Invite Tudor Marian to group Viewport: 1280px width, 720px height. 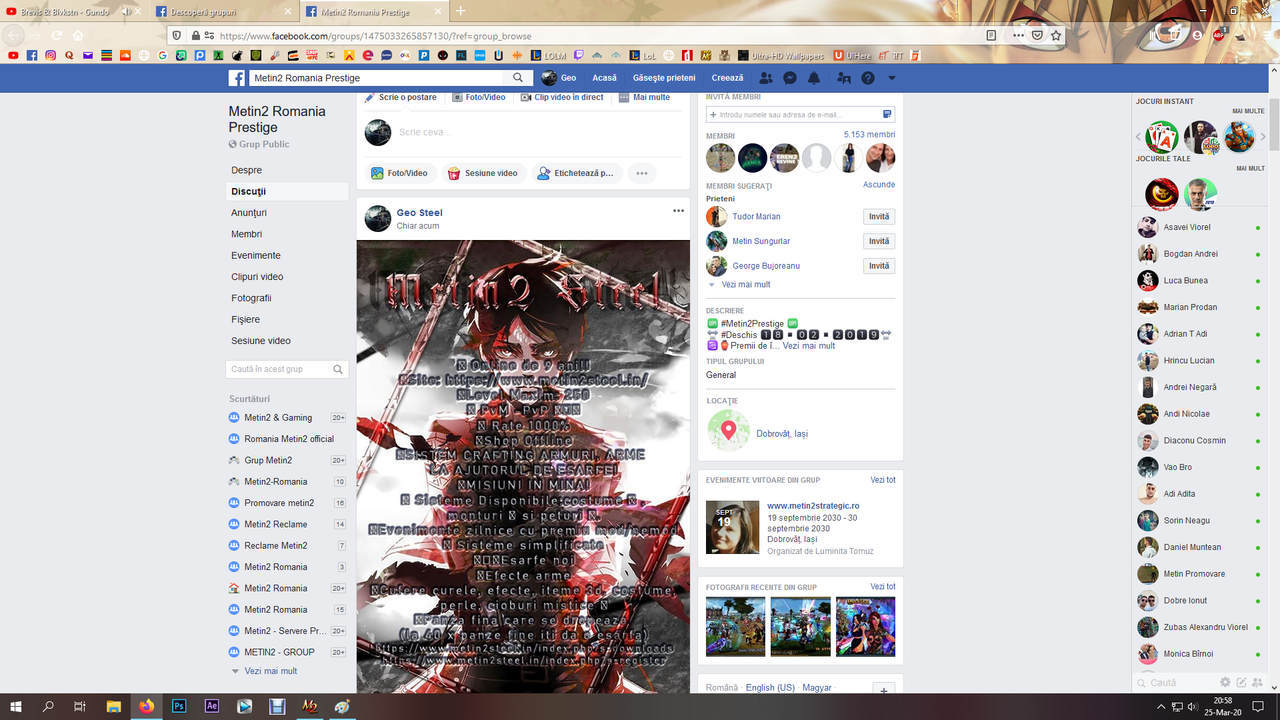[879, 217]
